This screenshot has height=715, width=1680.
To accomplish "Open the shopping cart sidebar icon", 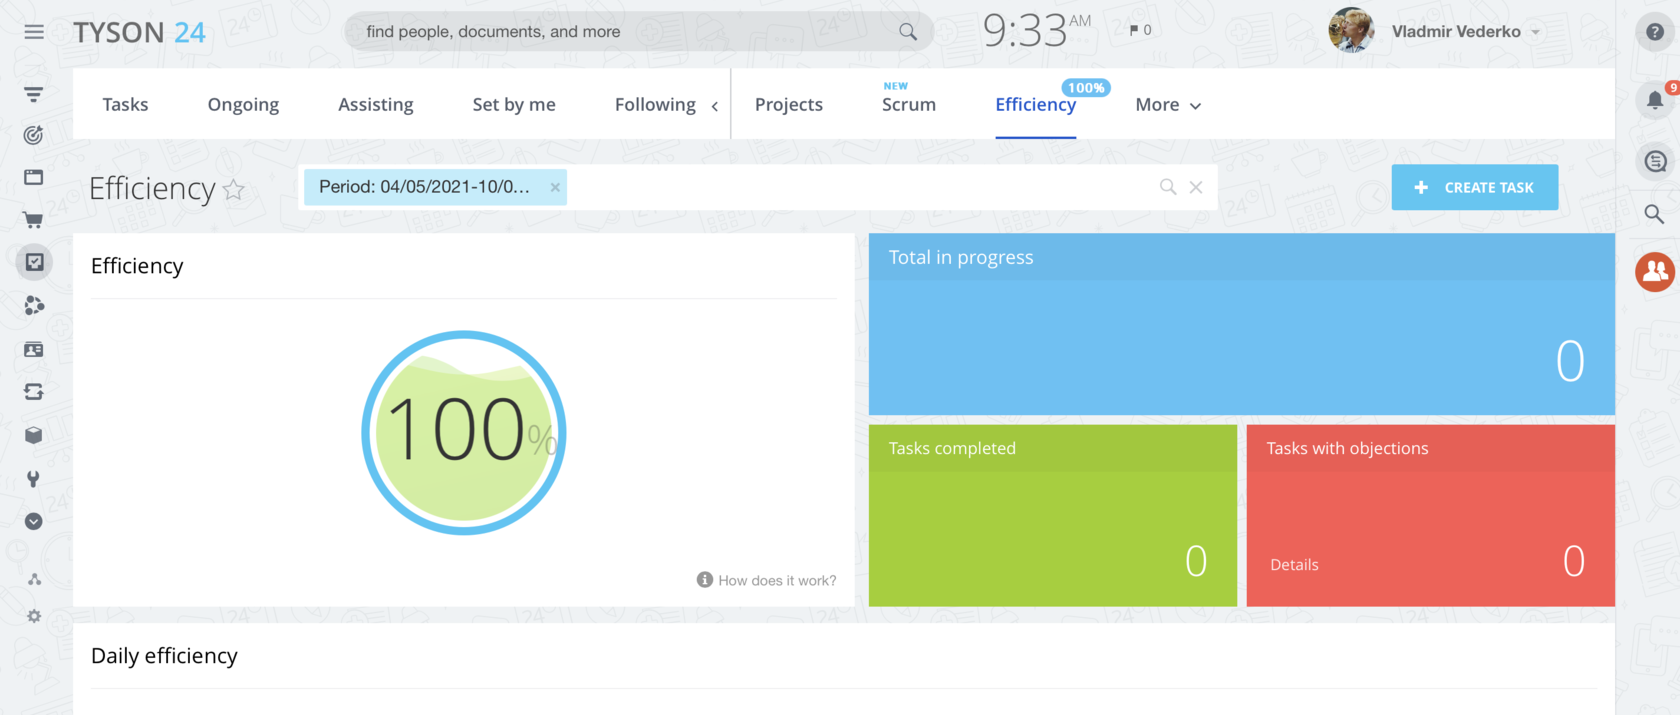I will coord(33,220).
